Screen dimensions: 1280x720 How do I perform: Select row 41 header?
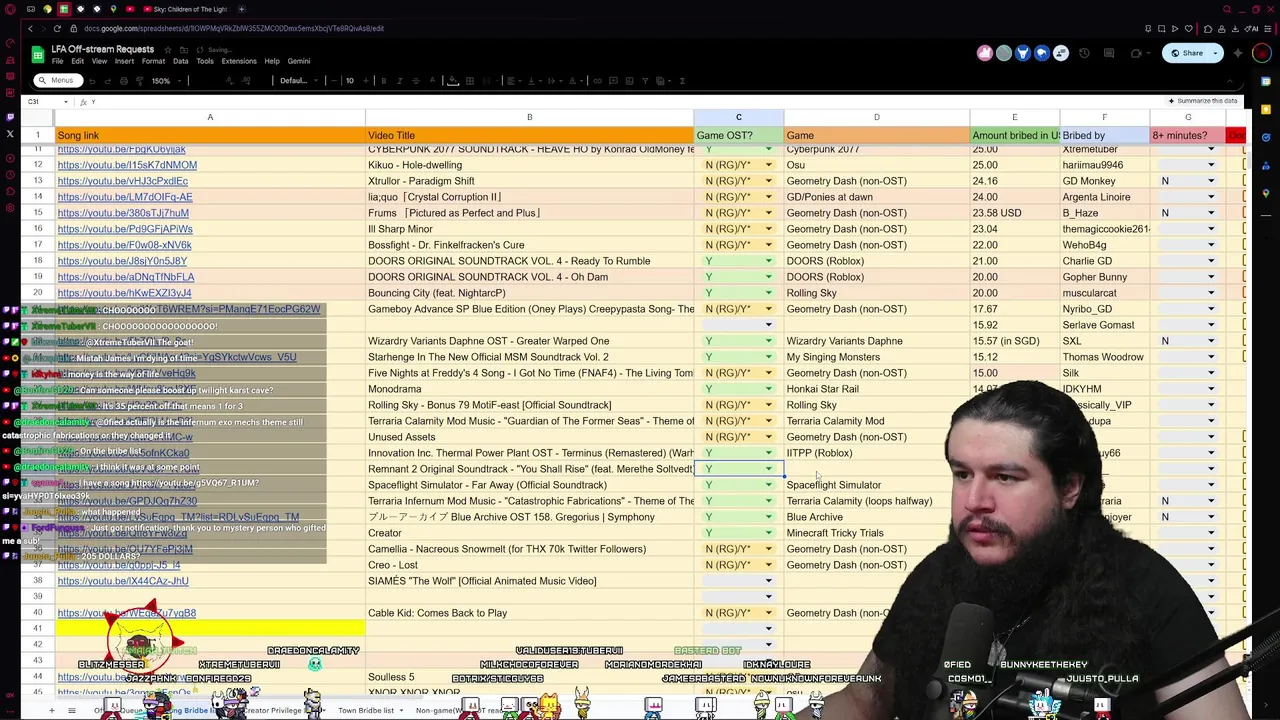37,629
